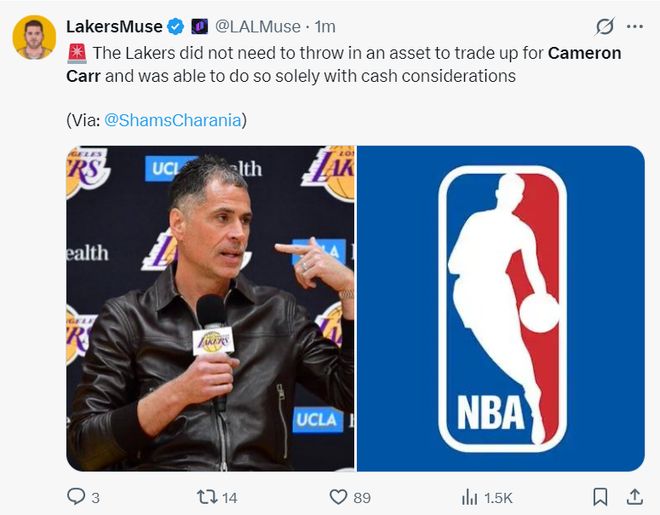Open view analytics bar chart icon
The width and height of the screenshot is (660, 515).
pyautogui.click(x=470, y=497)
